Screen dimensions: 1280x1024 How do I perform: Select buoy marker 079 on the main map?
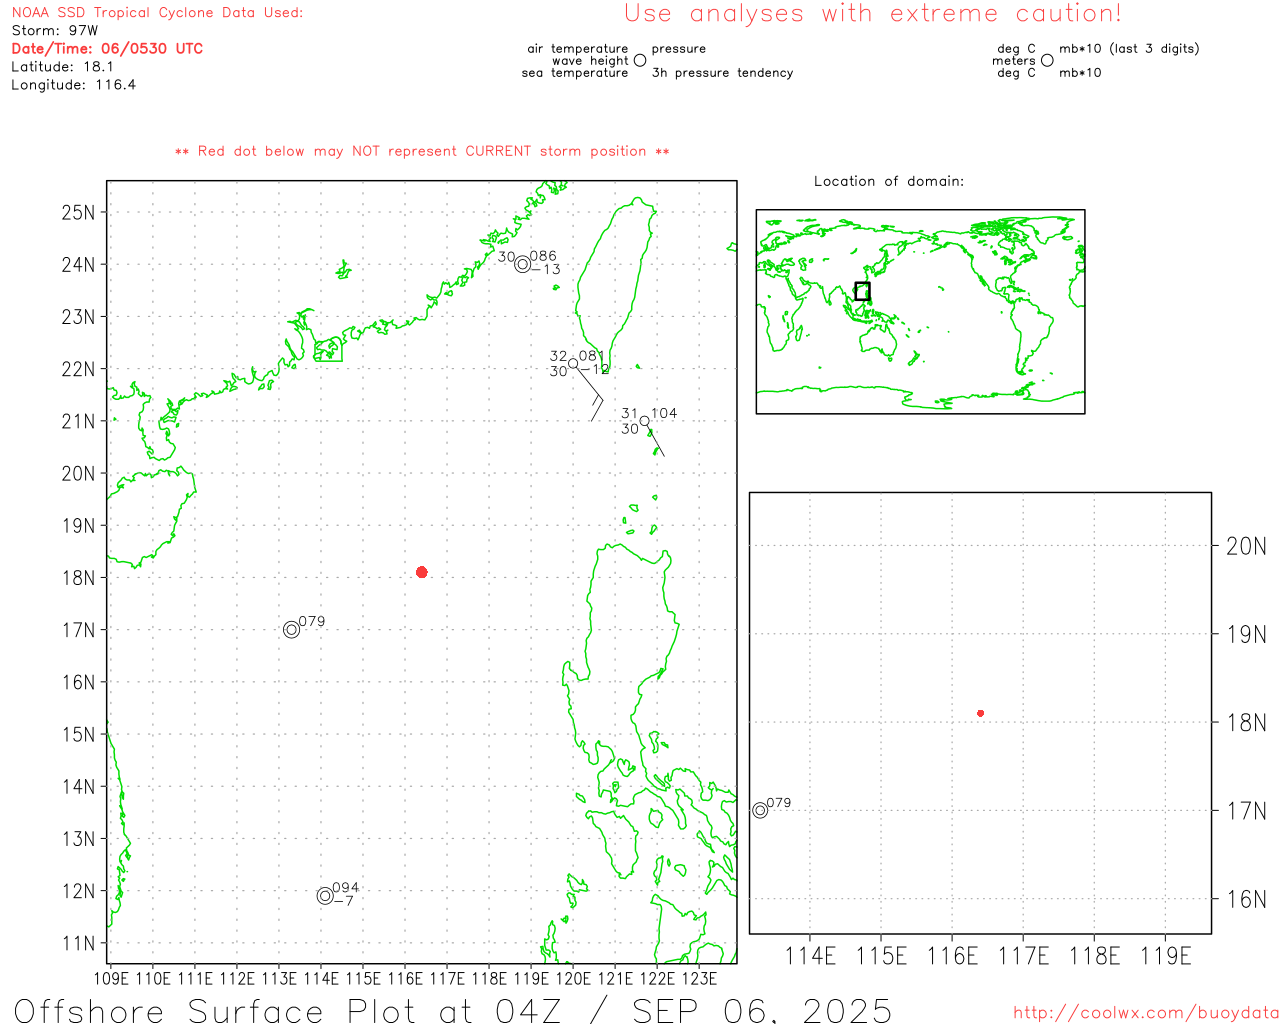pyautogui.click(x=291, y=630)
